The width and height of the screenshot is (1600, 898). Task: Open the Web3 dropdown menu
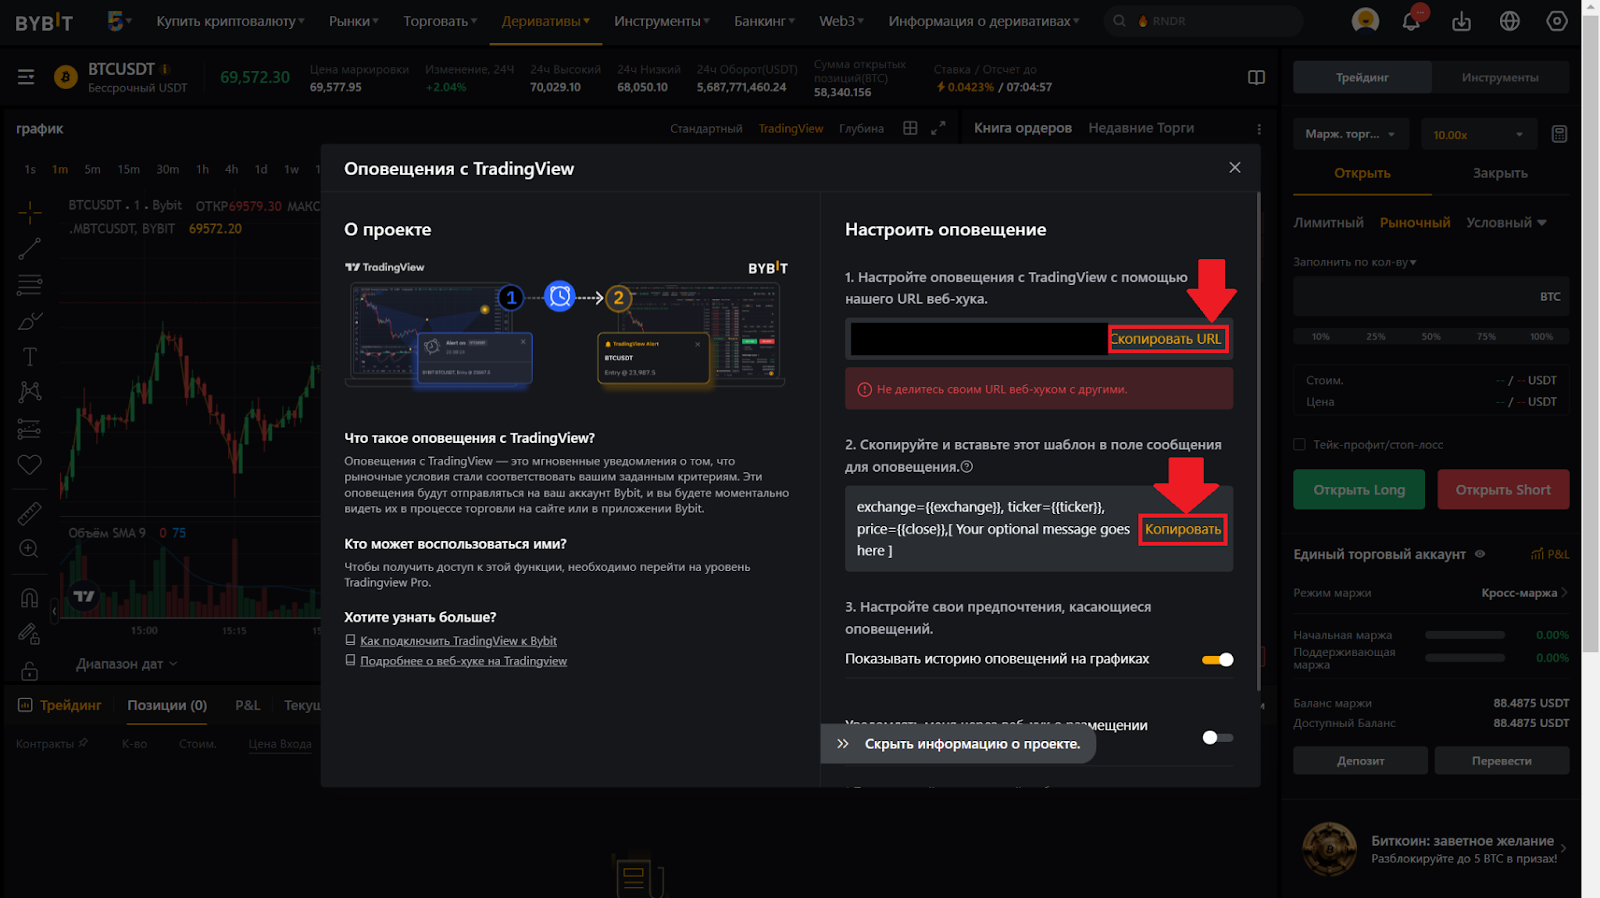(x=842, y=21)
